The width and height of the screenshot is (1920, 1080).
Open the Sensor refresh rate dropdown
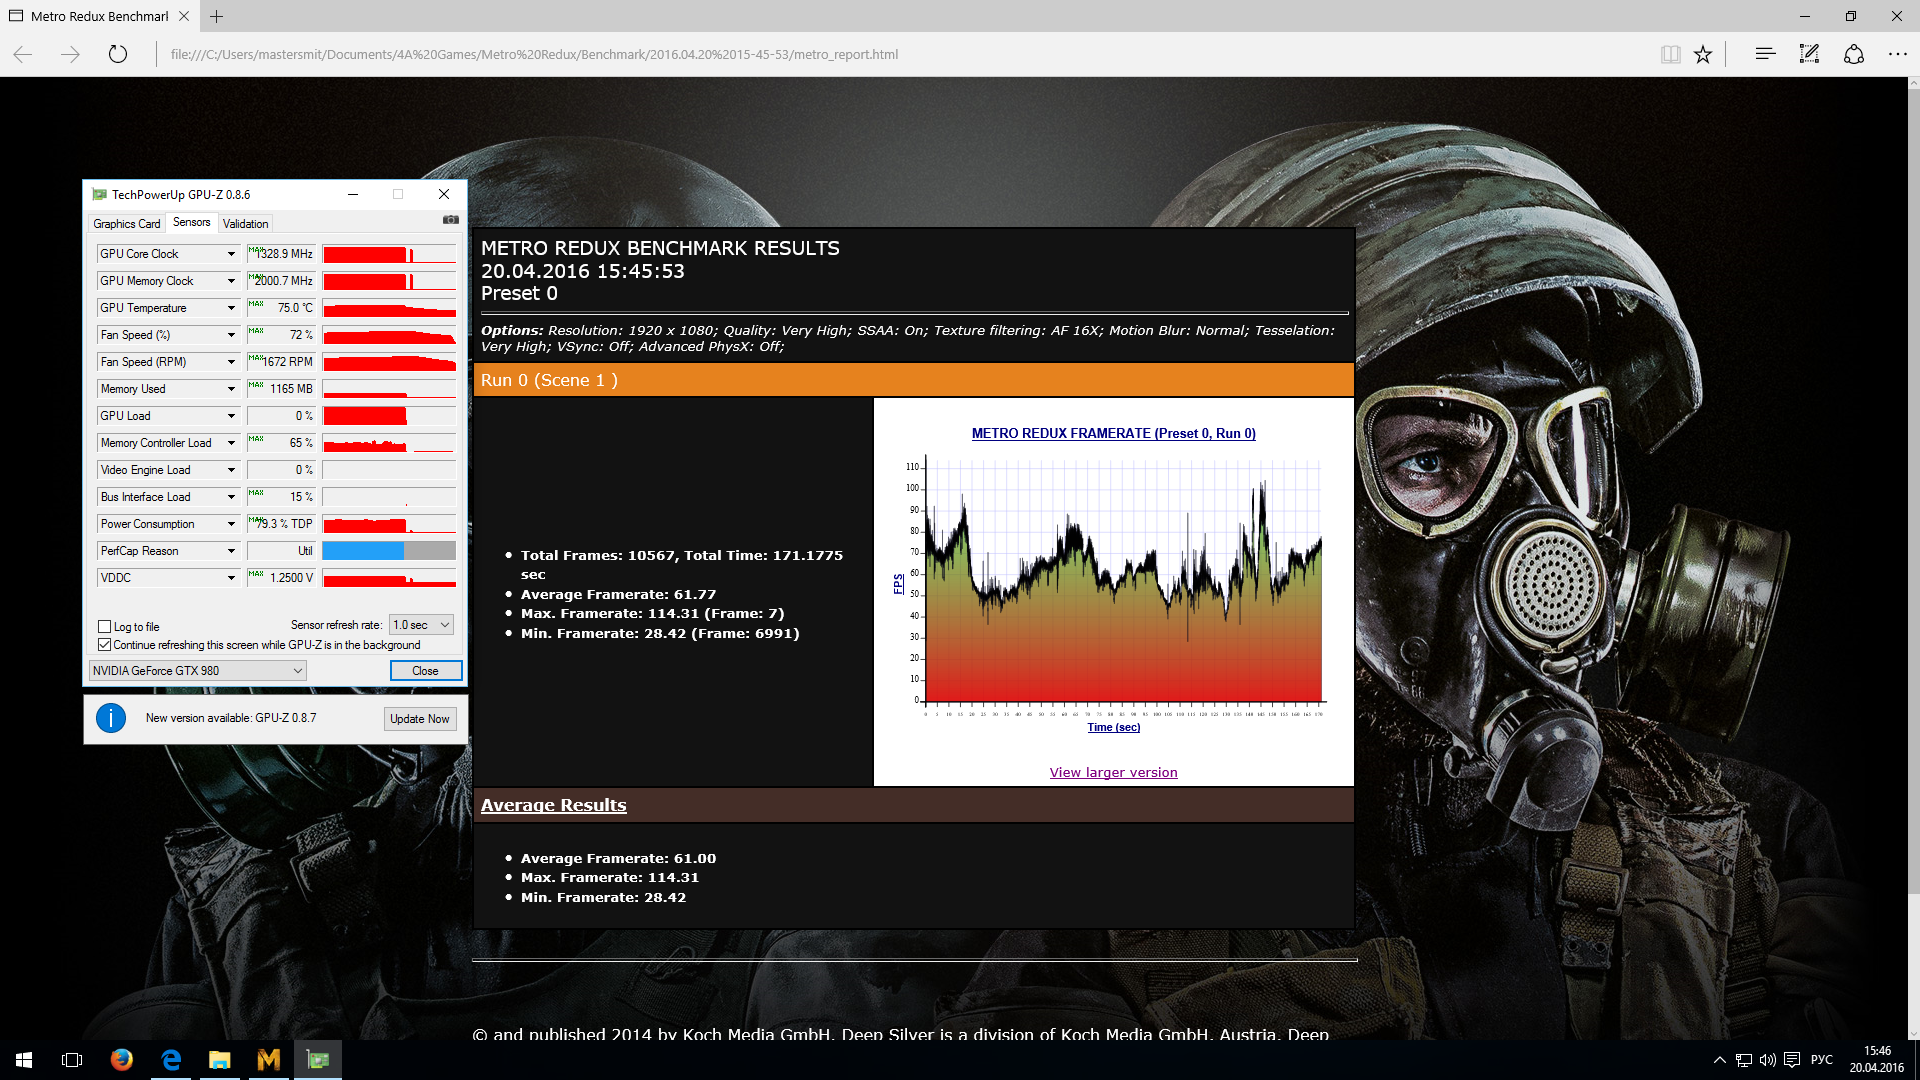point(421,625)
